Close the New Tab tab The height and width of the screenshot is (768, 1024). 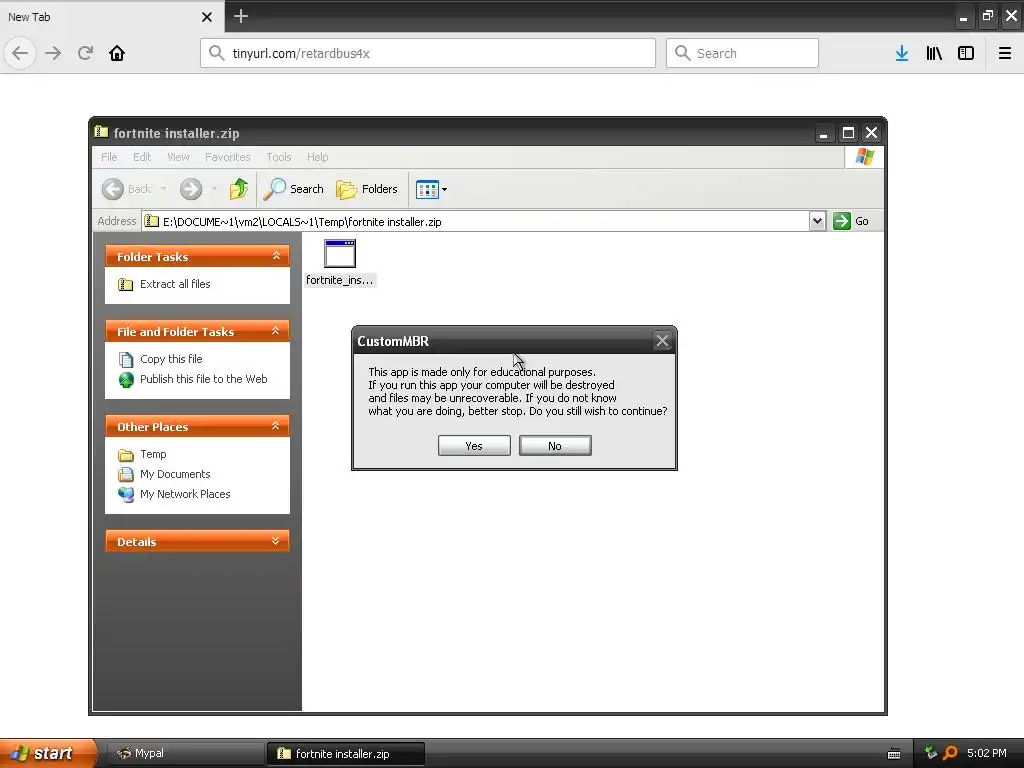[207, 17]
